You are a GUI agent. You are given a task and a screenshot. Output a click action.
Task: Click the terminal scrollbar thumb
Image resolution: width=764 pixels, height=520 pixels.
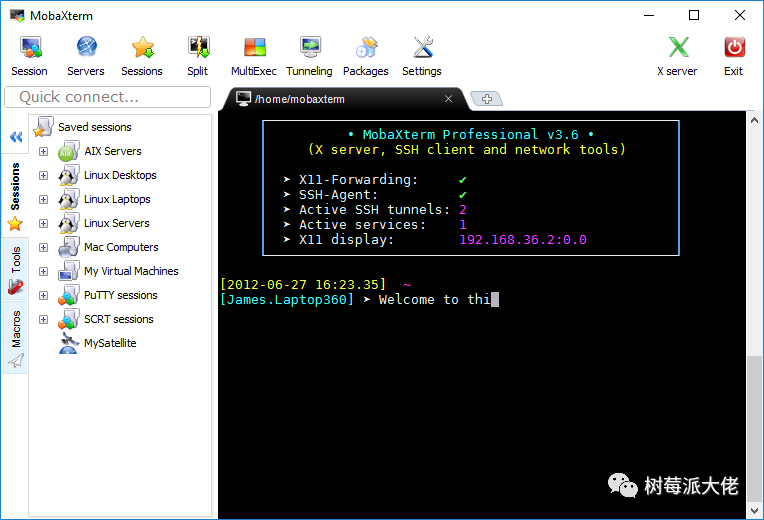tap(754, 429)
